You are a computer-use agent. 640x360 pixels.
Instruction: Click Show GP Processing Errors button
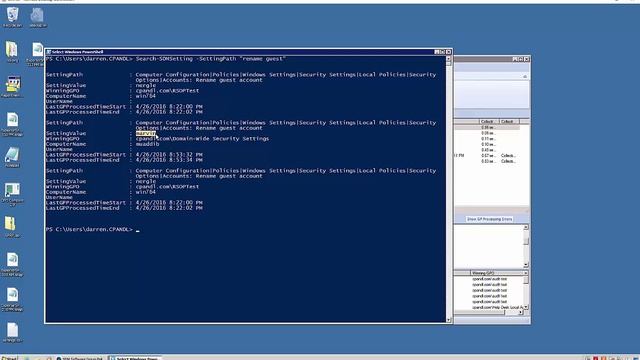[x=489, y=219]
